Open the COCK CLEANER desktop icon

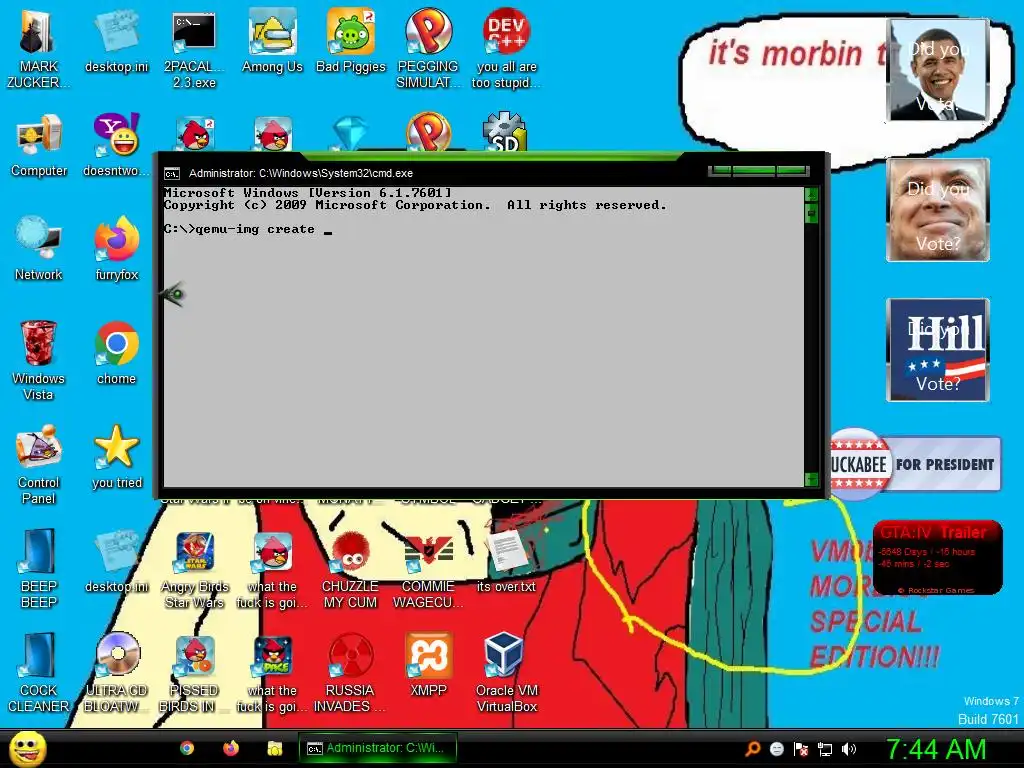(39, 673)
